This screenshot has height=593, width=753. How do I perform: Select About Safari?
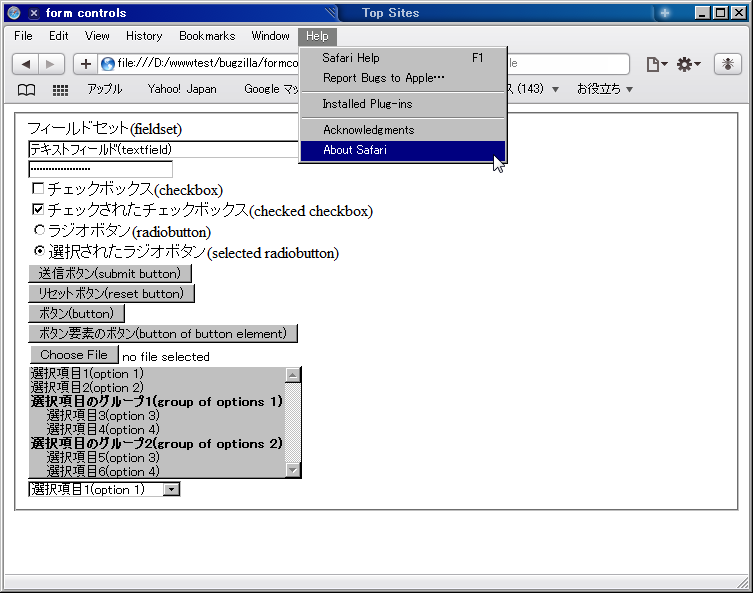tap(403, 150)
